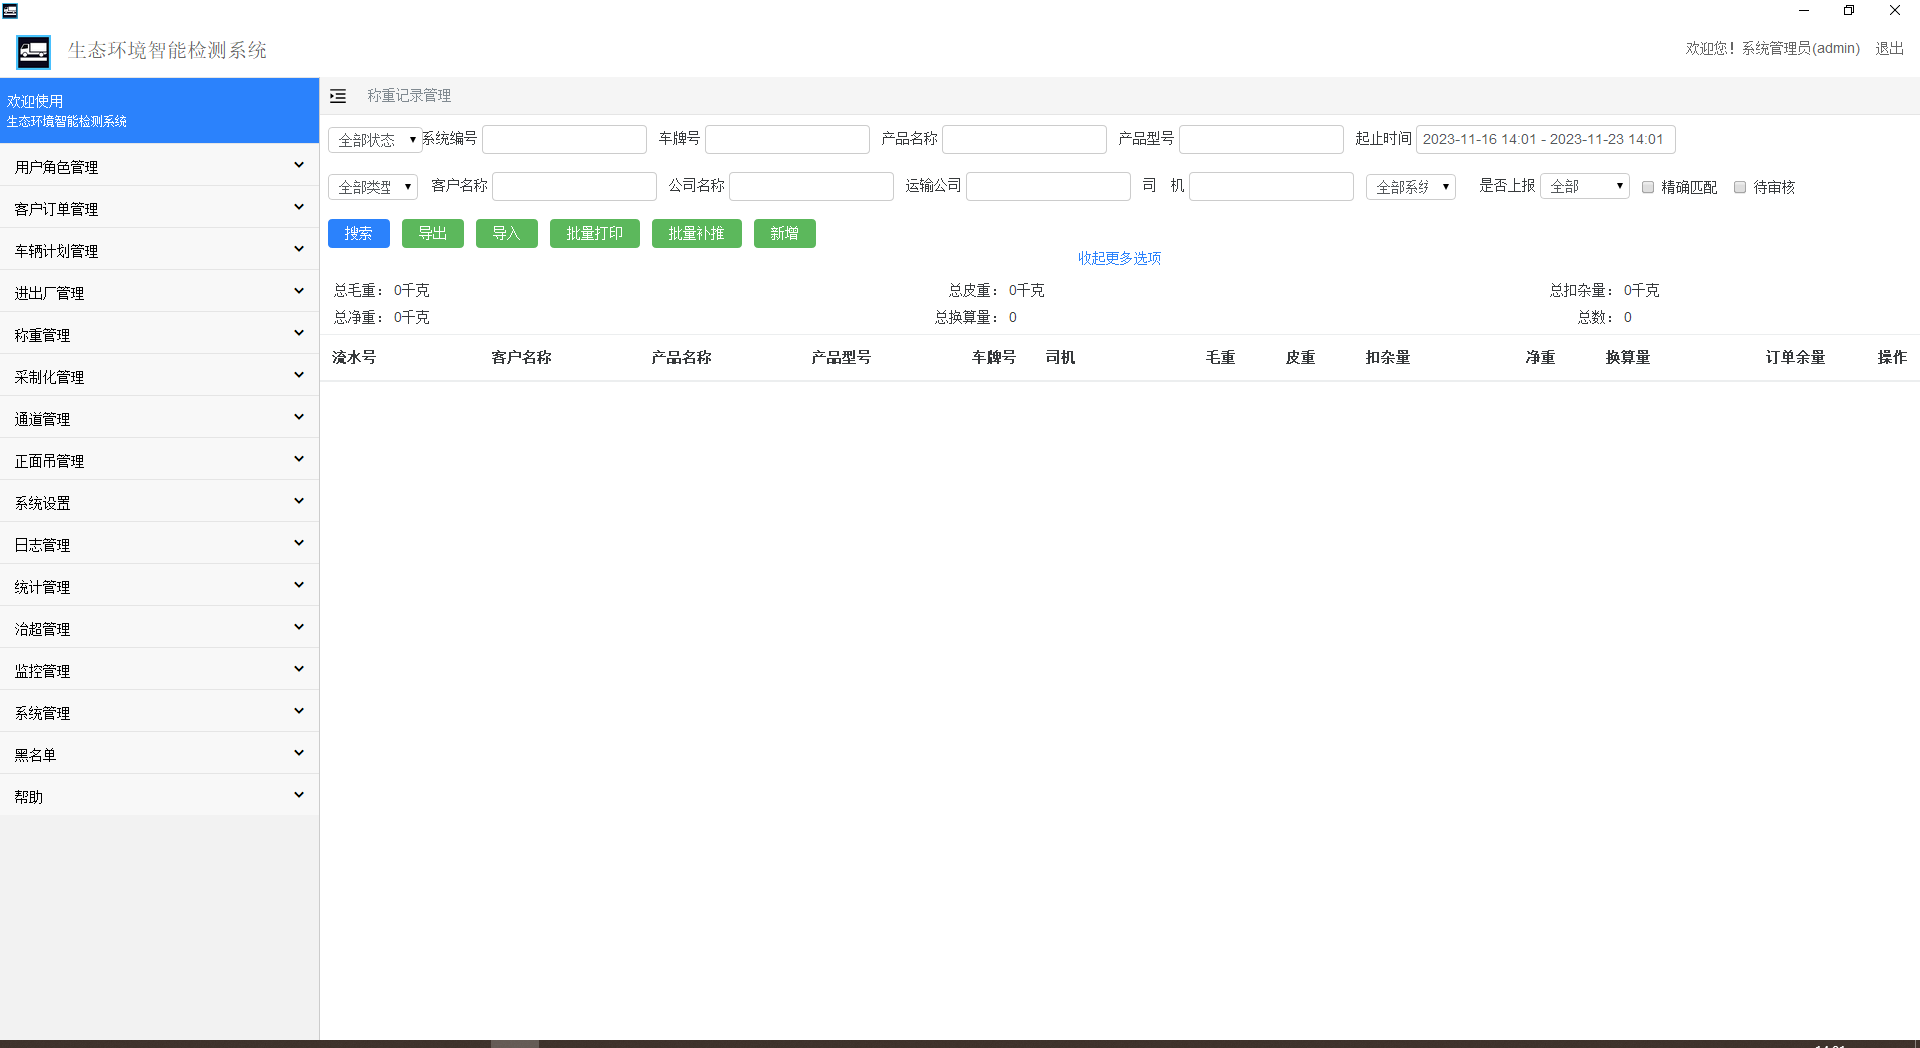Image resolution: width=1920 pixels, height=1048 pixels.
Task: Click the 称重记录管理 breadcrumb title
Action: tap(409, 95)
